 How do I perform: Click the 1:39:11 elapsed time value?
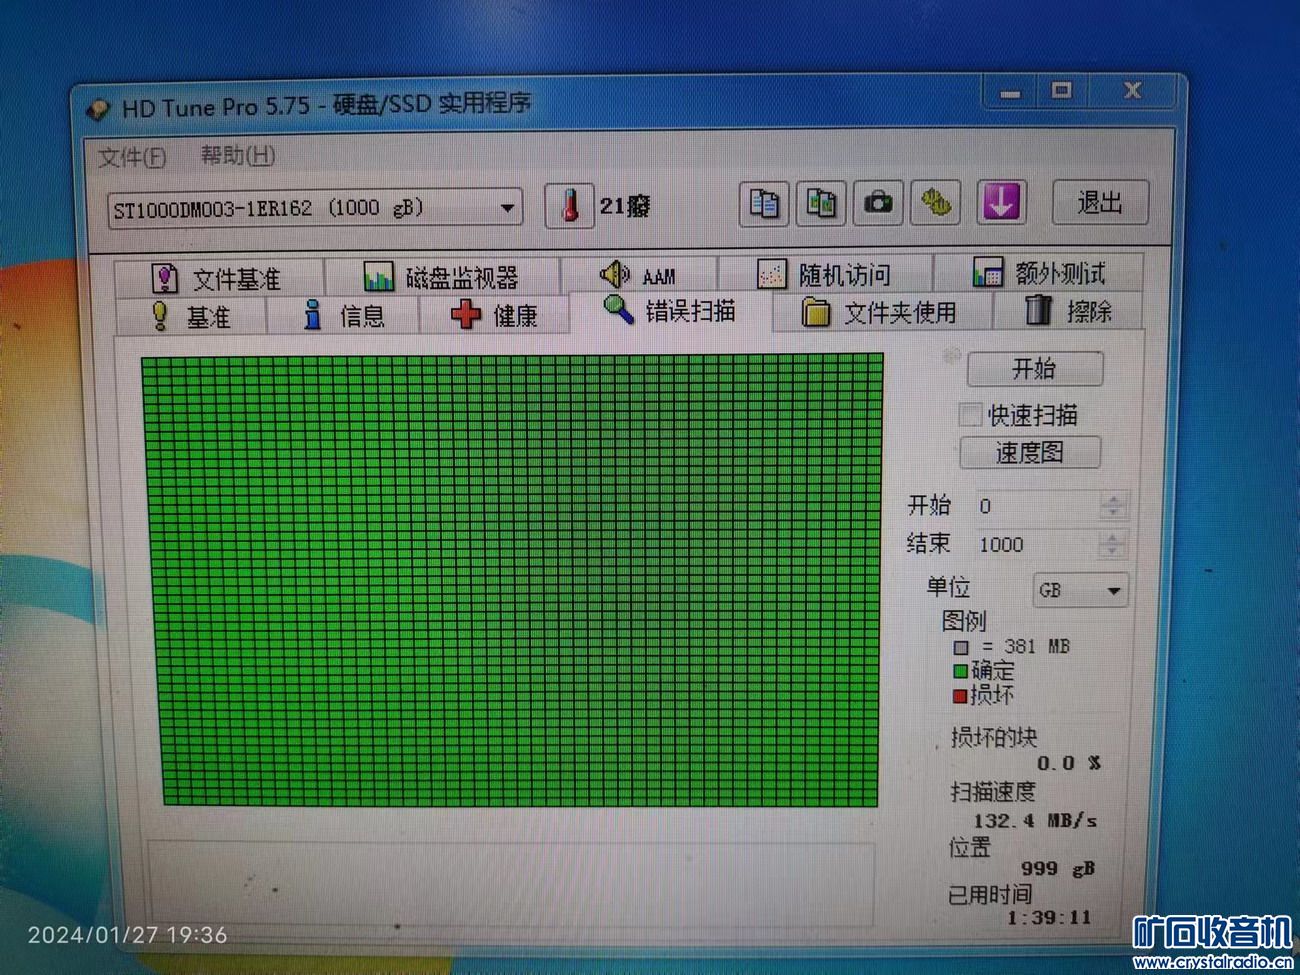pos(1049,917)
